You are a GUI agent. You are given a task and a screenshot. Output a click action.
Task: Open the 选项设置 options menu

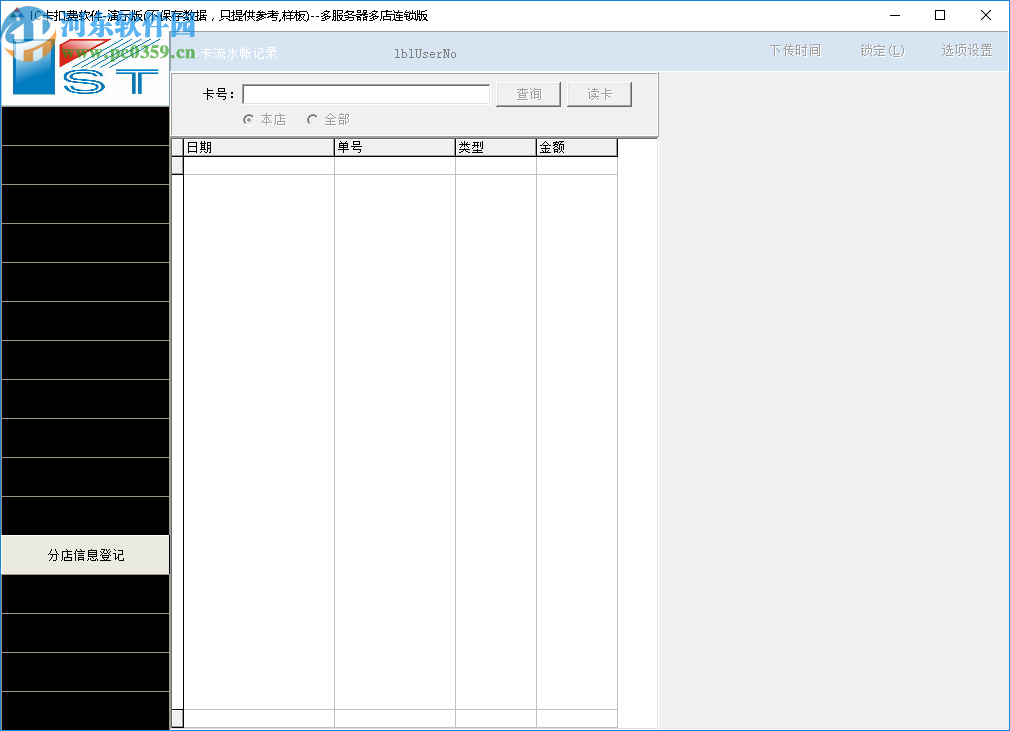966,50
